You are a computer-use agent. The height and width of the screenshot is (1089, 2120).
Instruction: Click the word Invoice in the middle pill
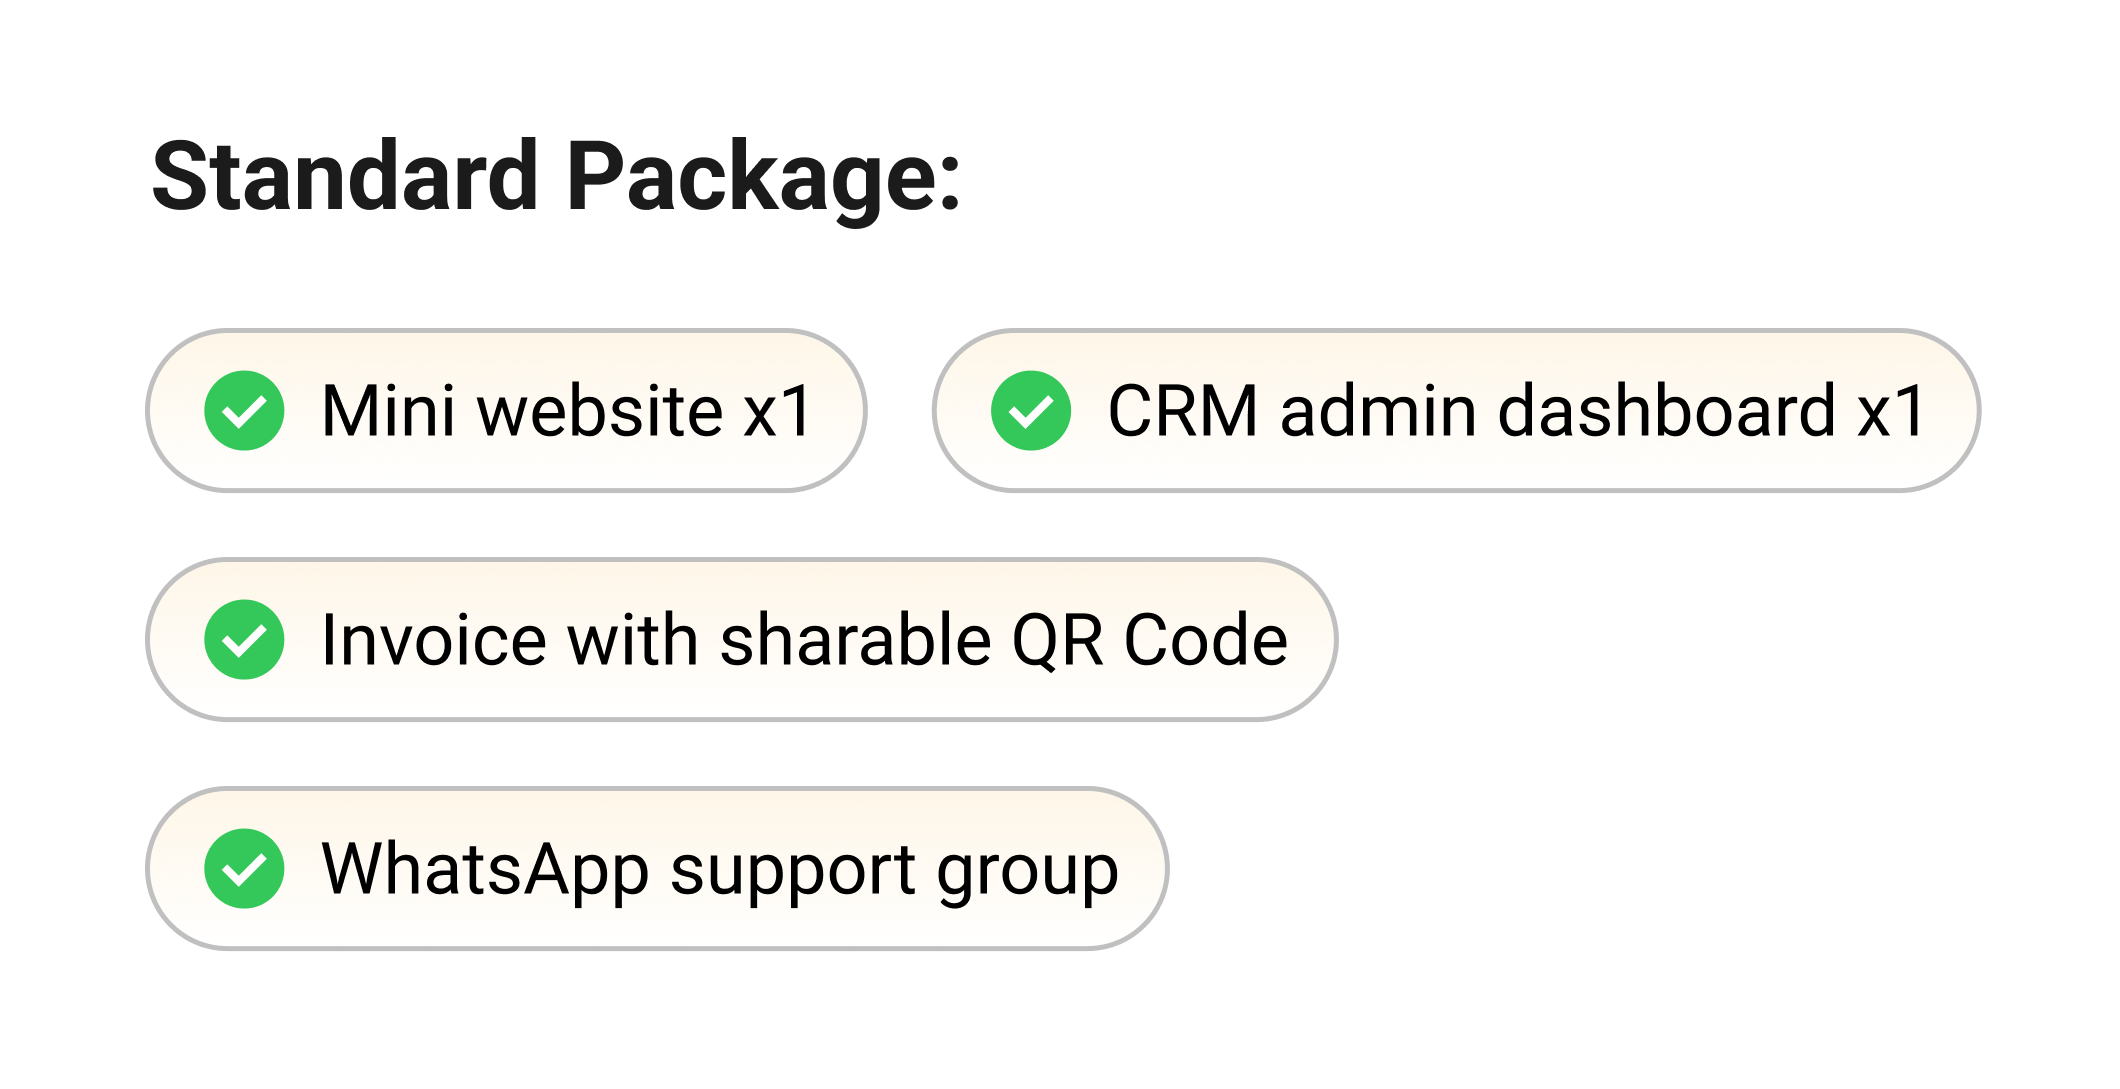[433, 640]
